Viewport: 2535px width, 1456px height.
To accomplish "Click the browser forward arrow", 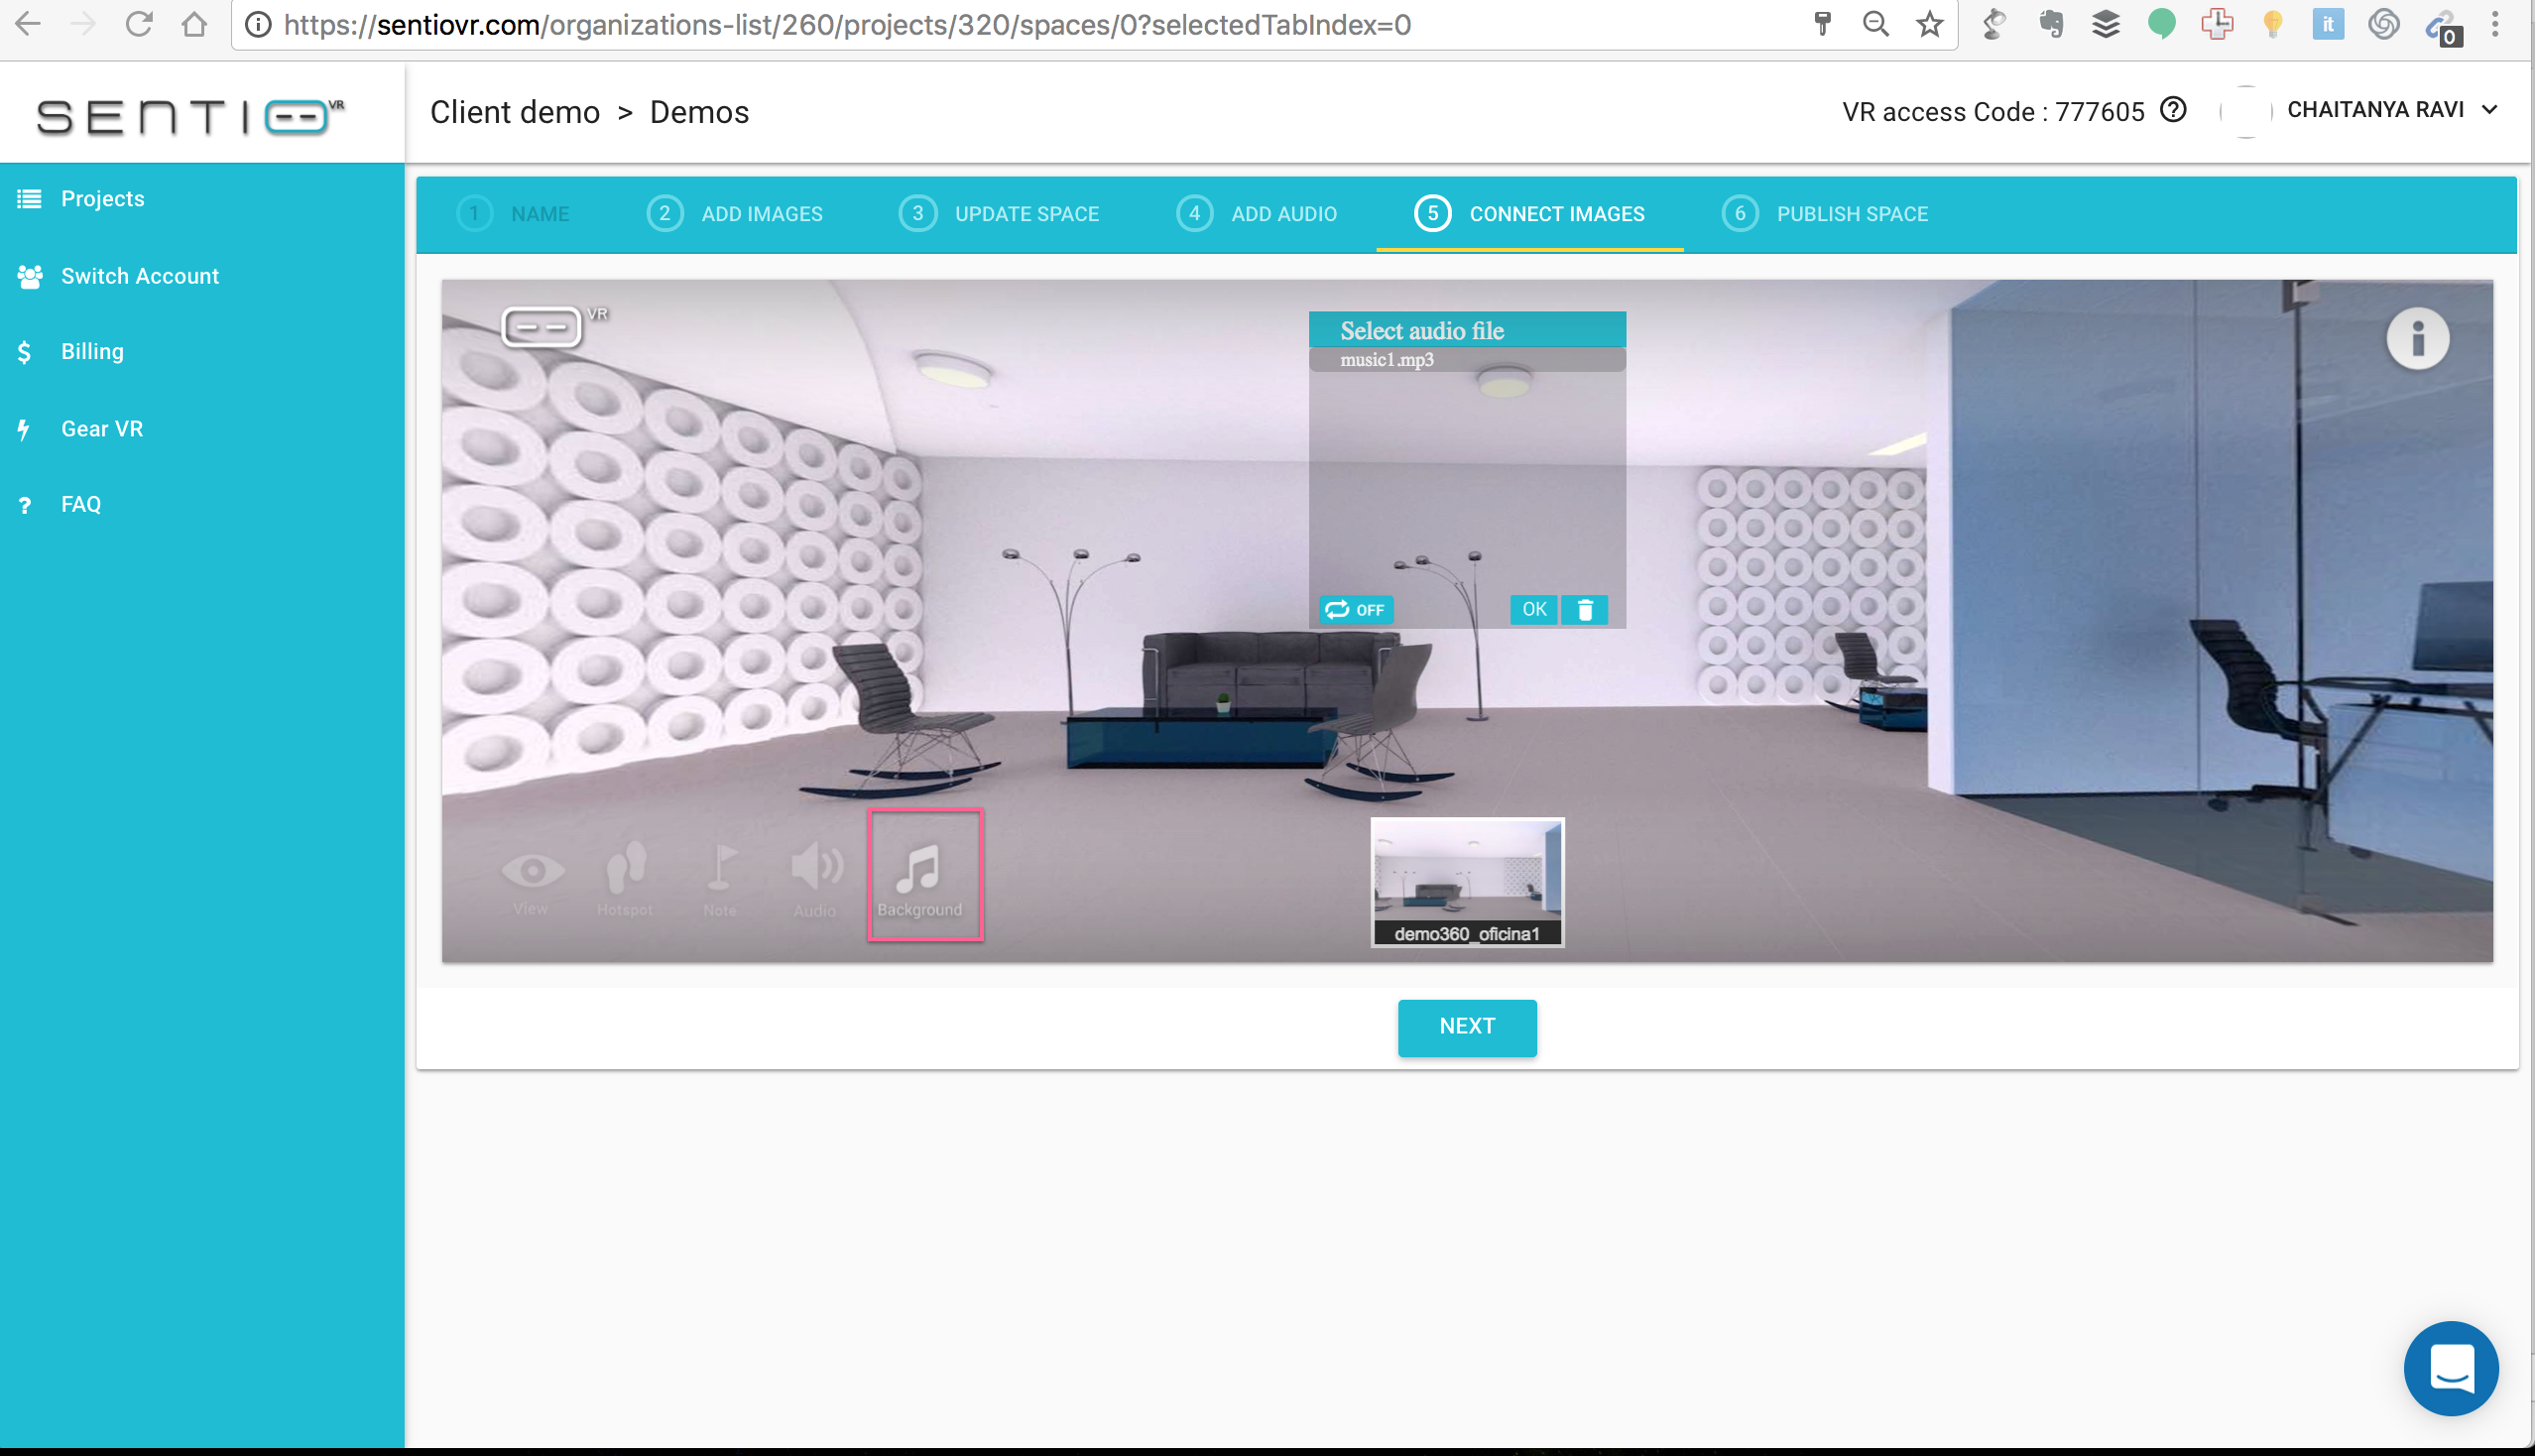I will click(x=83, y=24).
